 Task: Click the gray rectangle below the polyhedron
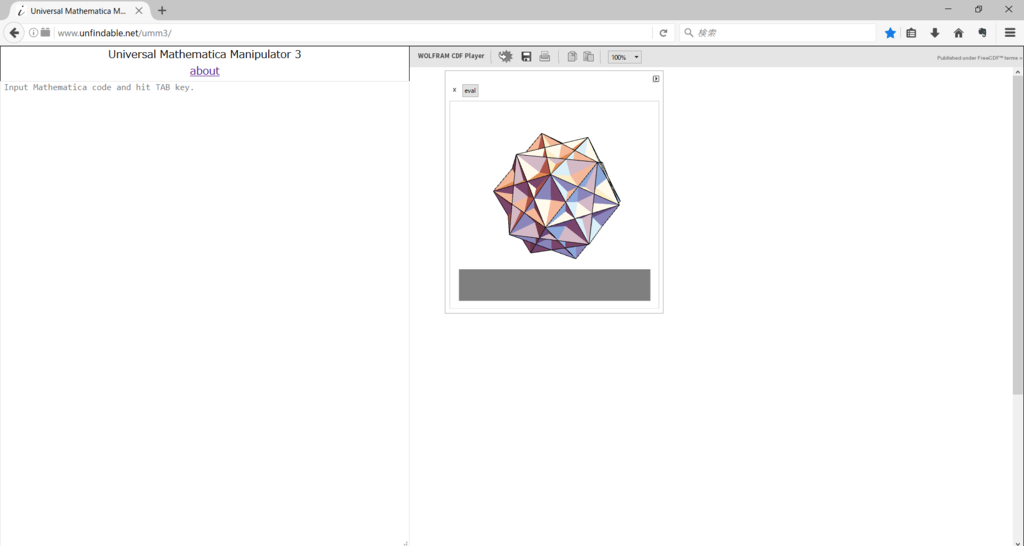pyautogui.click(x=554, y=285)
